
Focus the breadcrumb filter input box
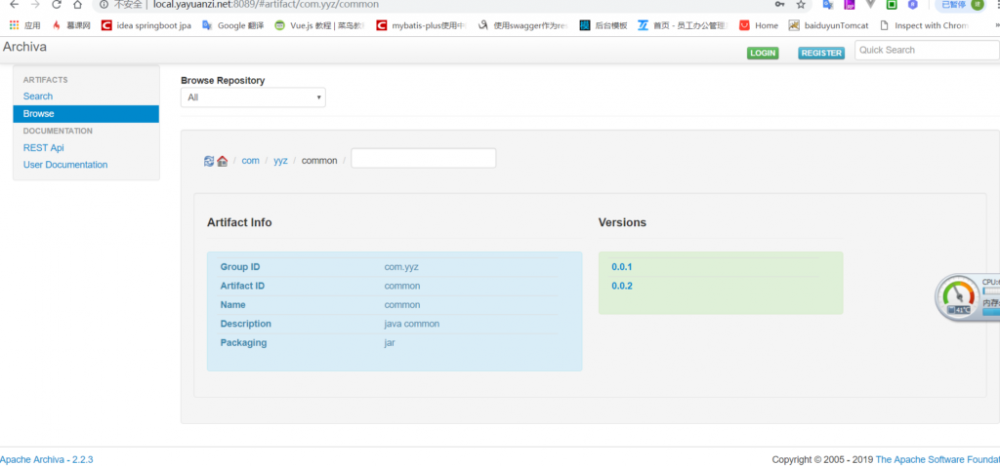click(x=423, y=158)
